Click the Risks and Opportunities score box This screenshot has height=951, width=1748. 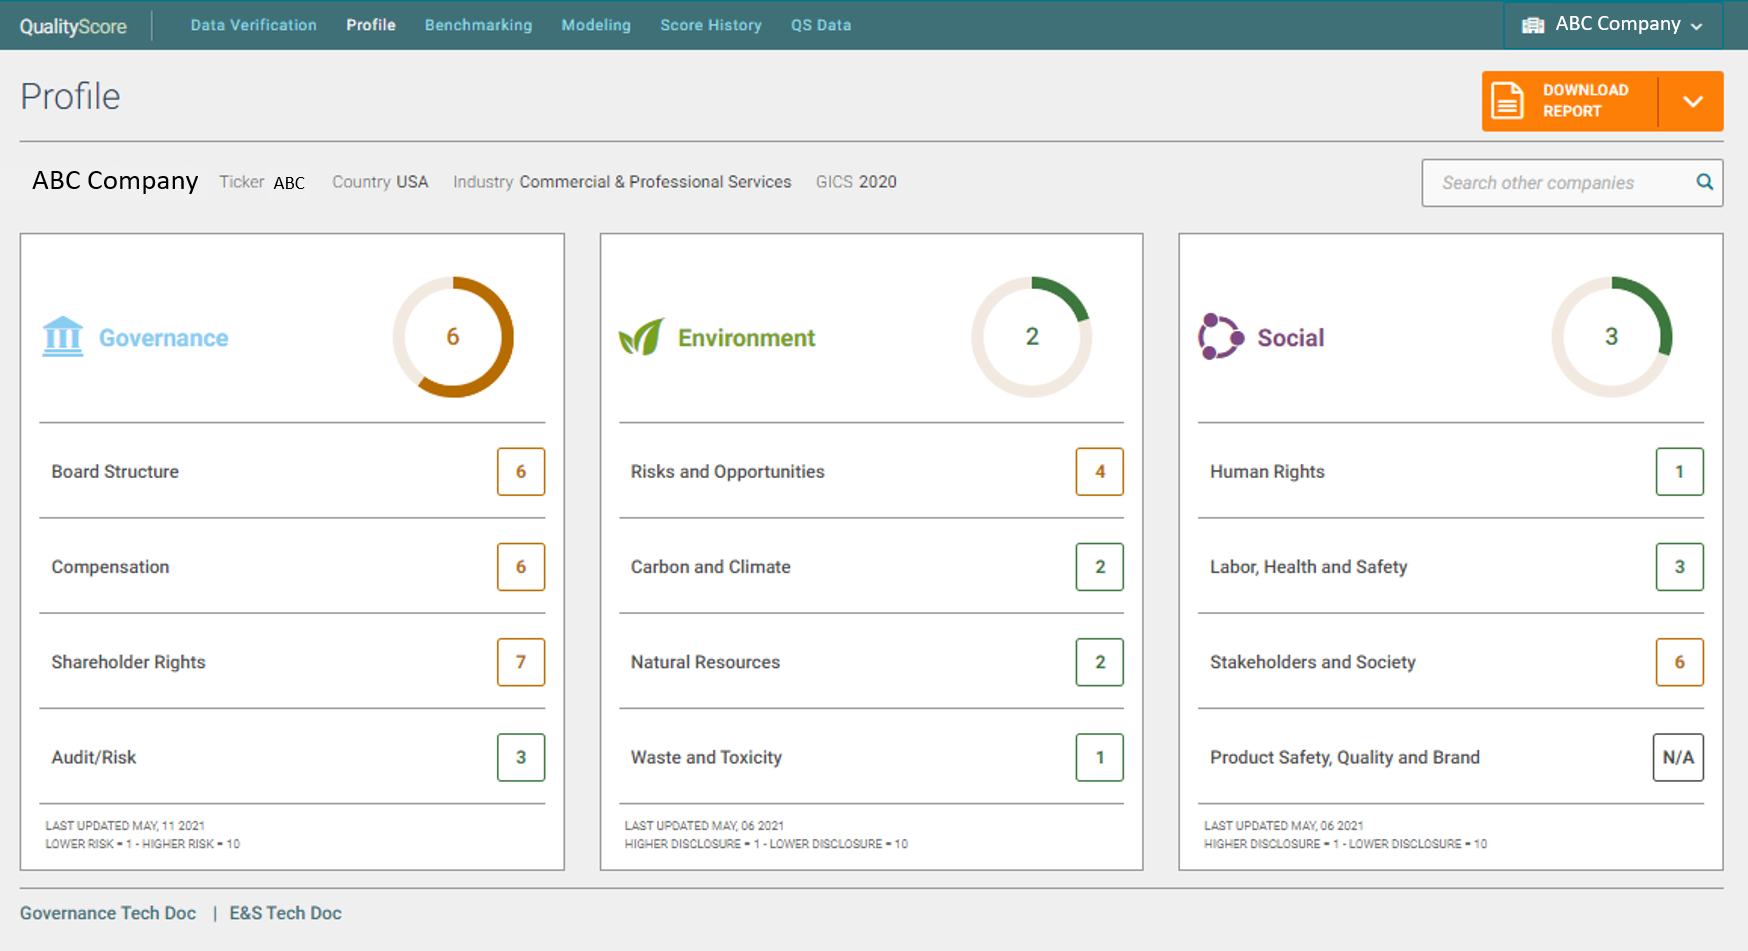(1100, 472)
